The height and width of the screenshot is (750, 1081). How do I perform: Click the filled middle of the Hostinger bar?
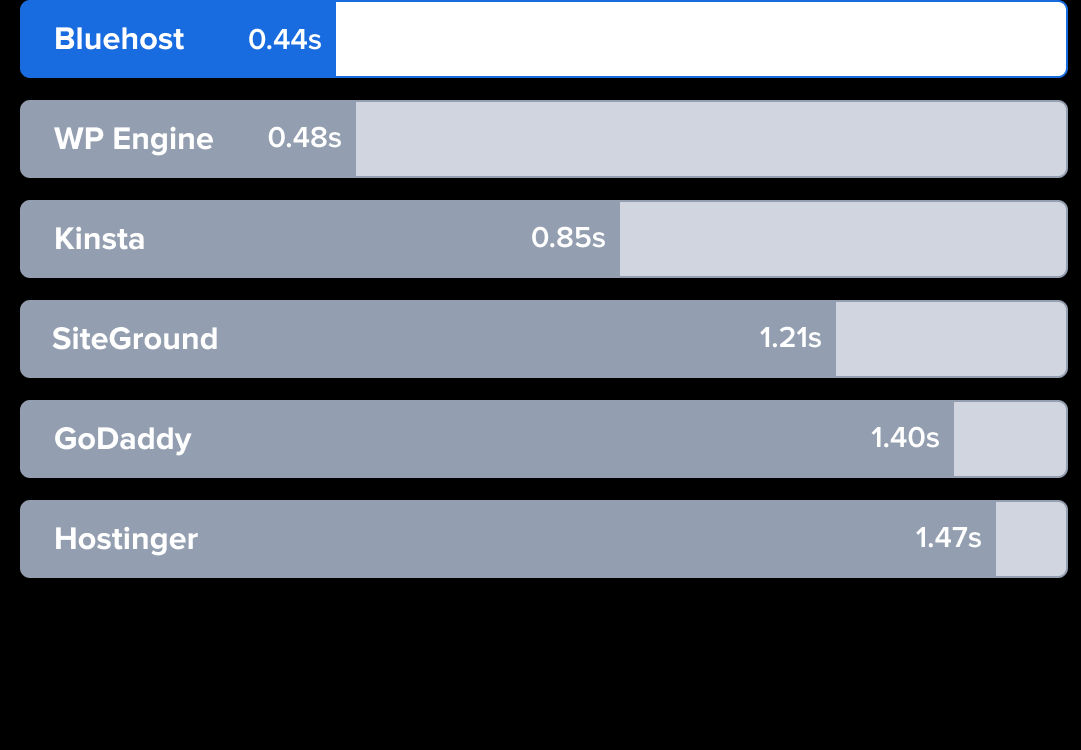click(550, 539)
